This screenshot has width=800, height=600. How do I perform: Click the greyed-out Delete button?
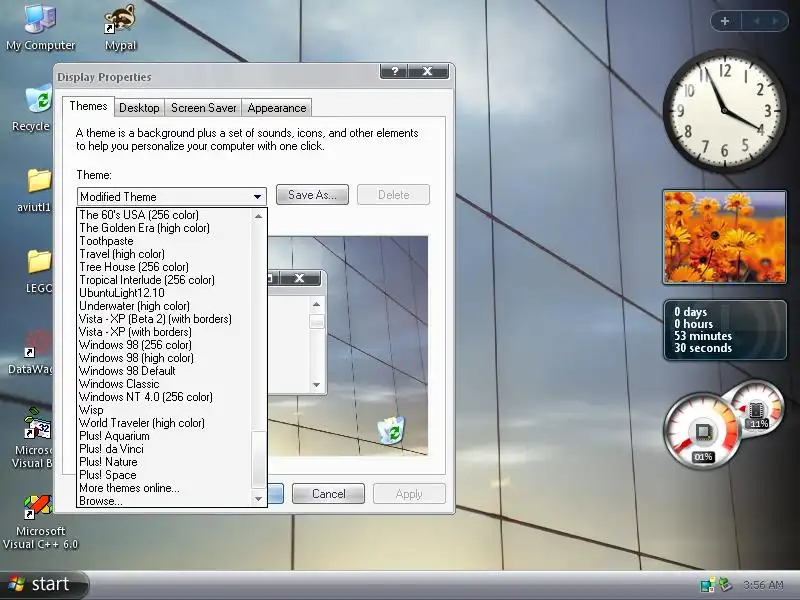point(393,195)
